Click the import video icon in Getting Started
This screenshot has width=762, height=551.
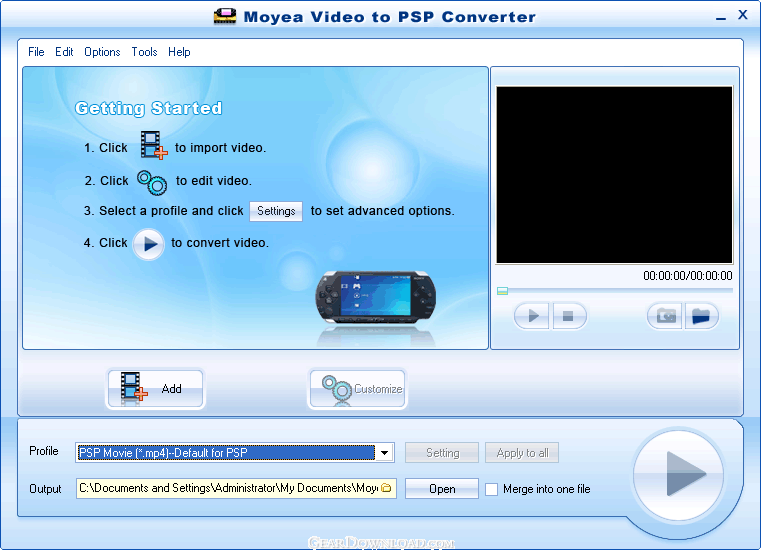pyautogui.click(x=153, y=147)
